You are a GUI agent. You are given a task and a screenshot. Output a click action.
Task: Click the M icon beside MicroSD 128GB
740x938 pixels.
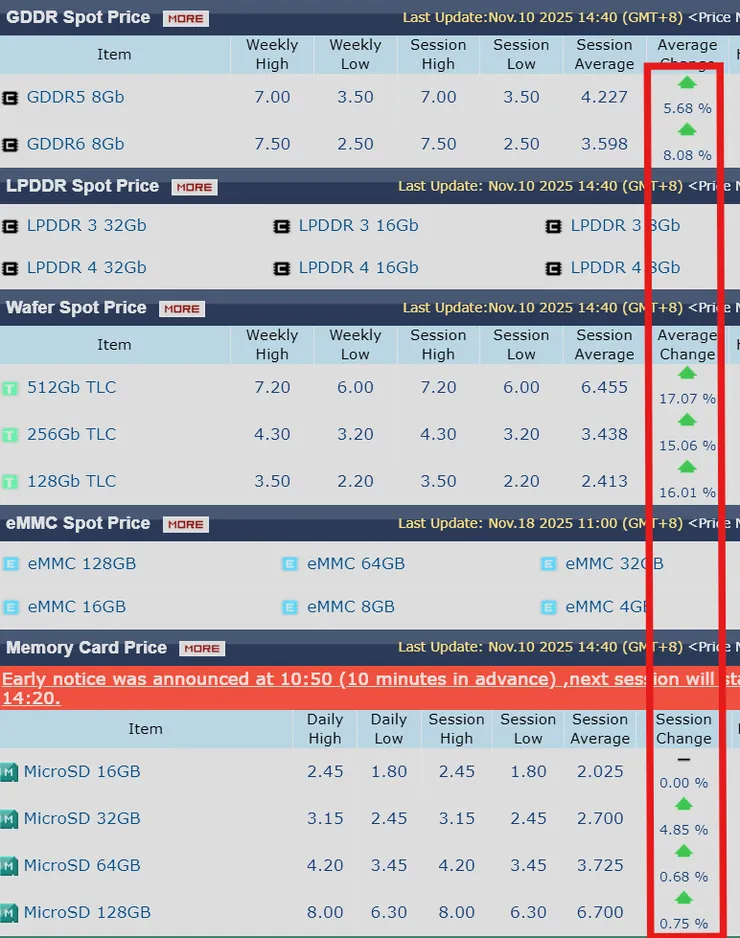[x=8, y=913]
